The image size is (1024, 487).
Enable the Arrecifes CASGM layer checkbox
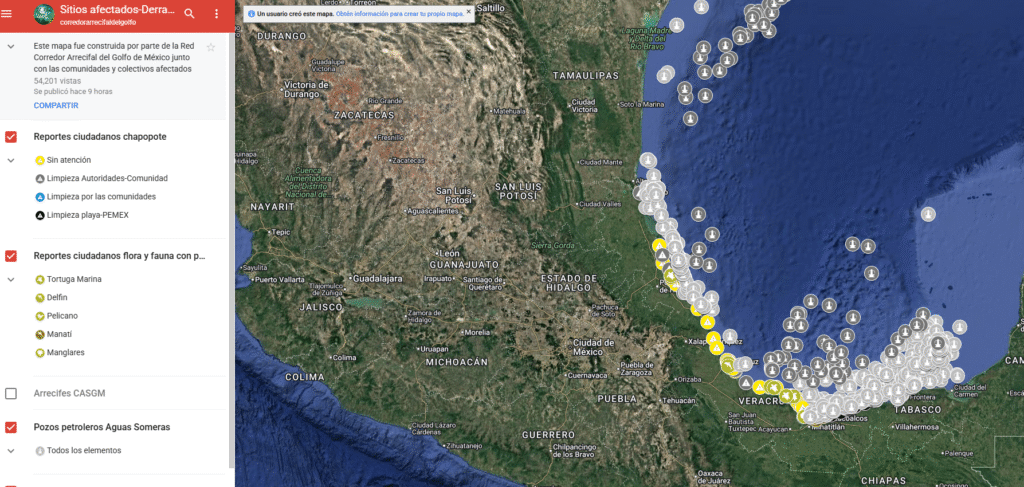tap(11, 393)
